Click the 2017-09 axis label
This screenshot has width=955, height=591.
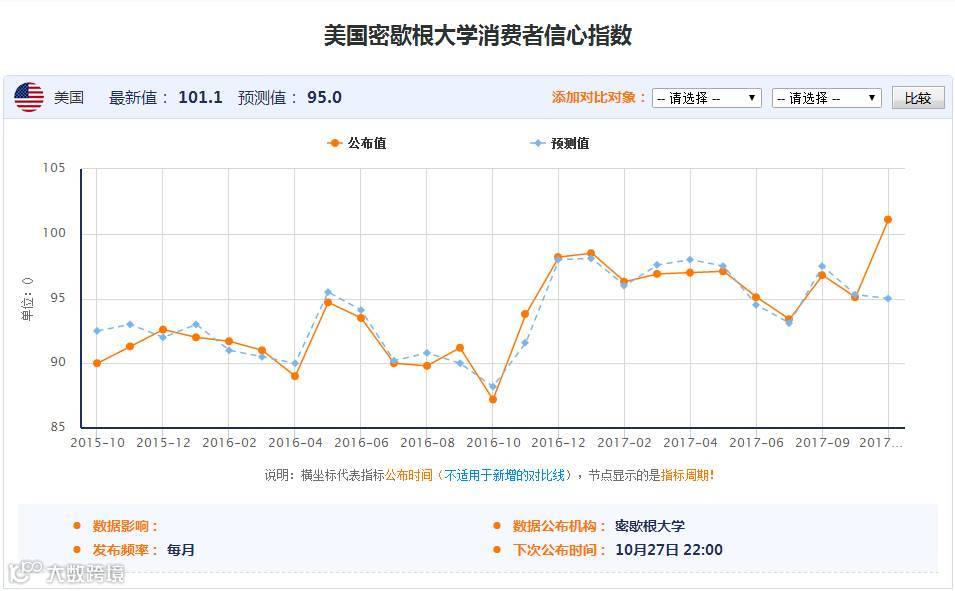(x=822, y=443)
